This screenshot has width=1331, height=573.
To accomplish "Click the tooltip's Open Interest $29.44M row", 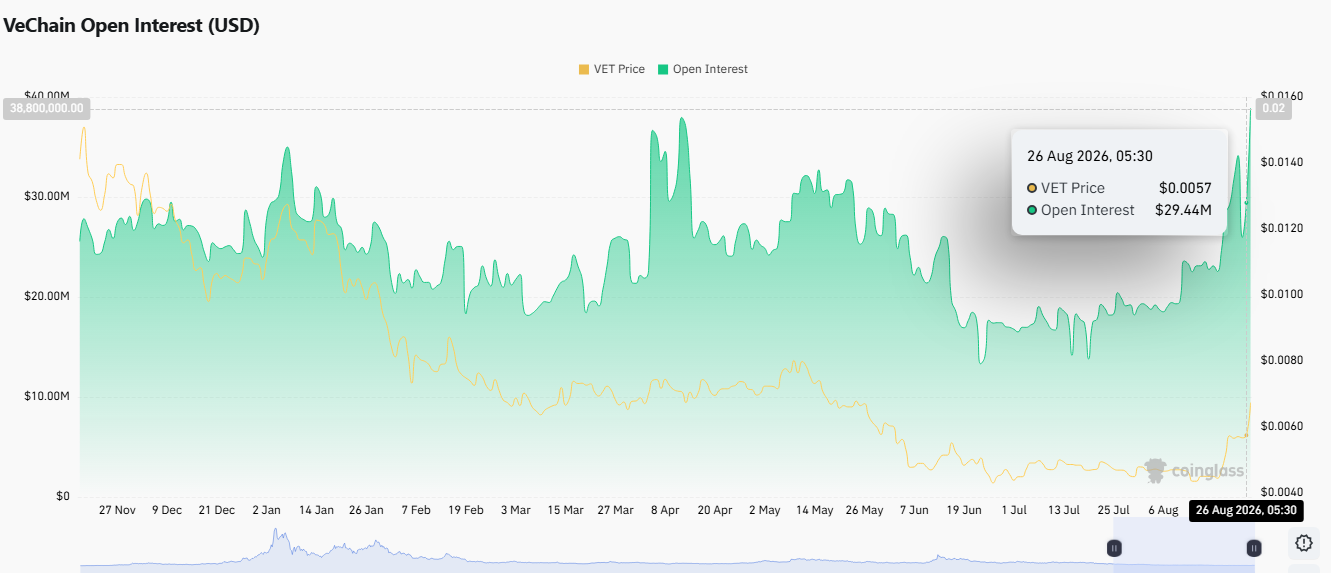I will pyautogui.click(x=1119, y=210).
